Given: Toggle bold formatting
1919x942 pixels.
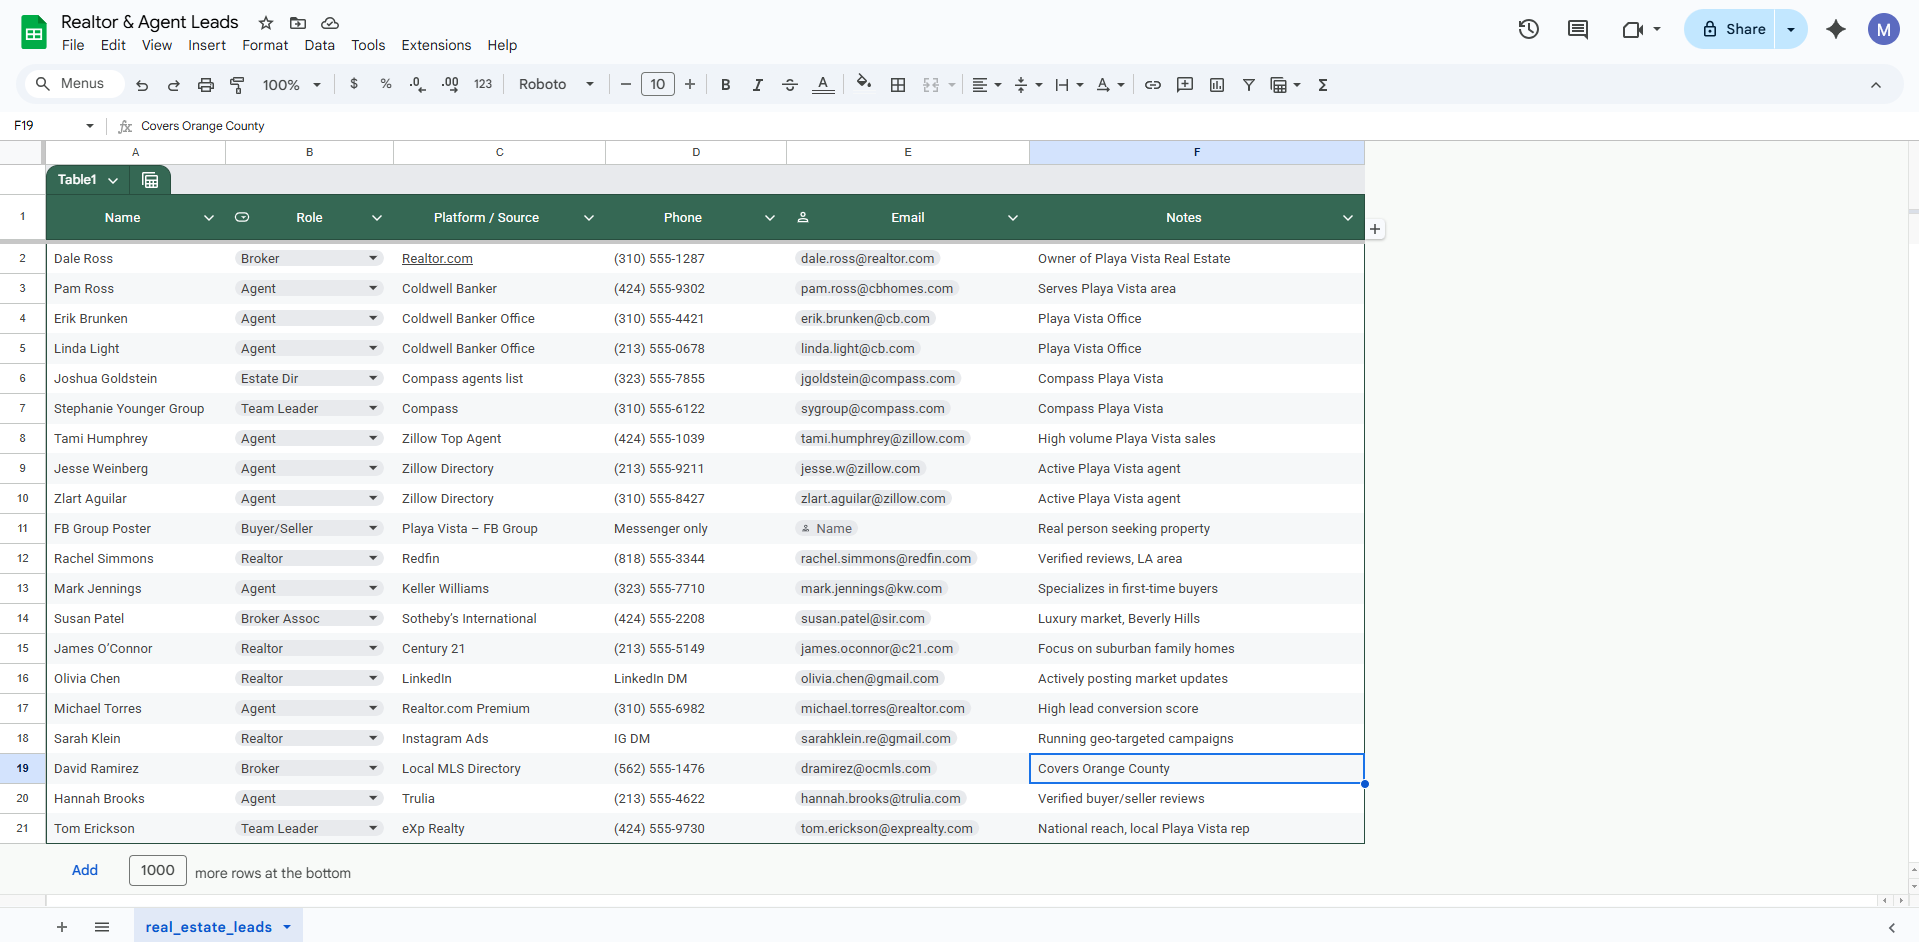Looking at the screenshot, I should pyautogui.click(x=725, y=85).
